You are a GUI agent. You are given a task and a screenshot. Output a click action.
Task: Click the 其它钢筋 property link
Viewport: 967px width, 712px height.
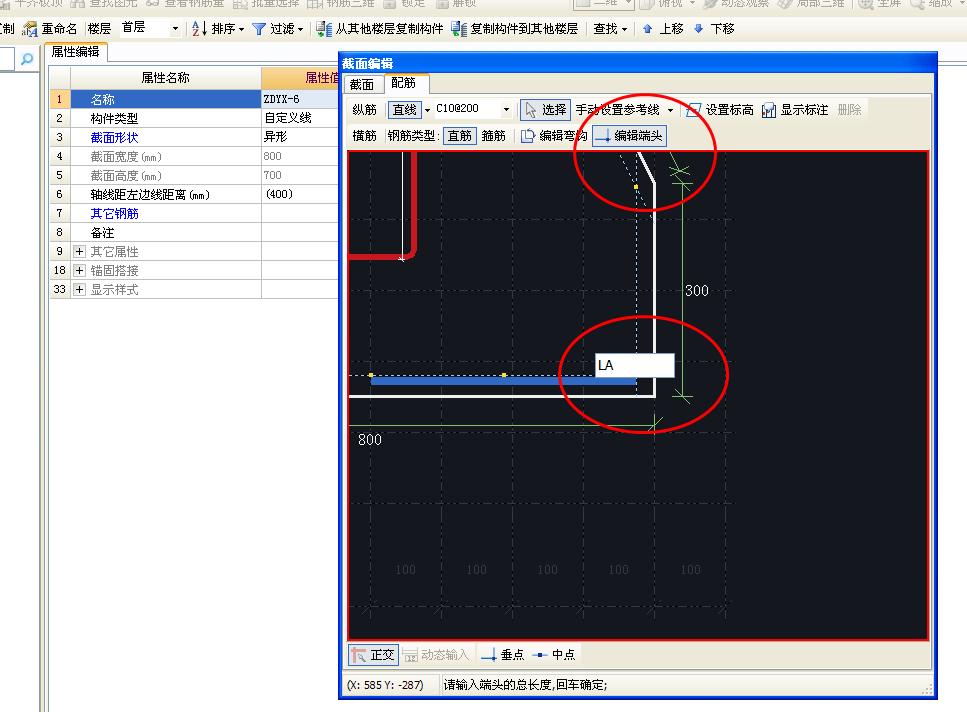[114, 214]
